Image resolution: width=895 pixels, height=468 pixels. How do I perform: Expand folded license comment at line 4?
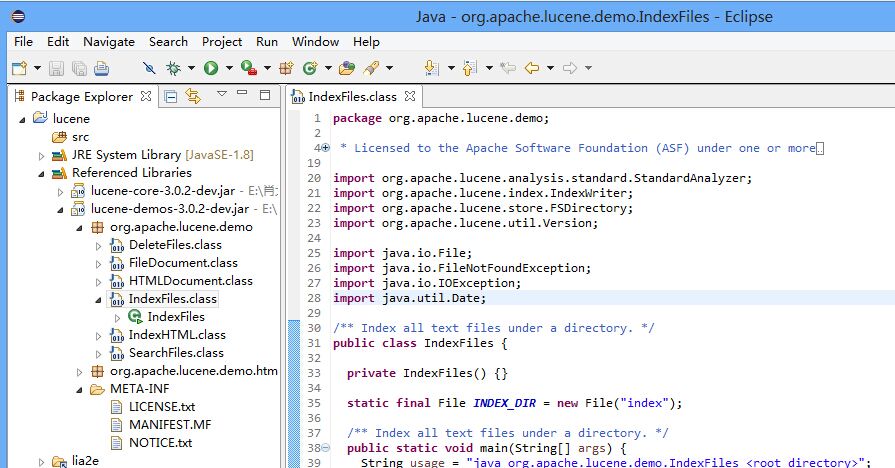coord(326,148)
